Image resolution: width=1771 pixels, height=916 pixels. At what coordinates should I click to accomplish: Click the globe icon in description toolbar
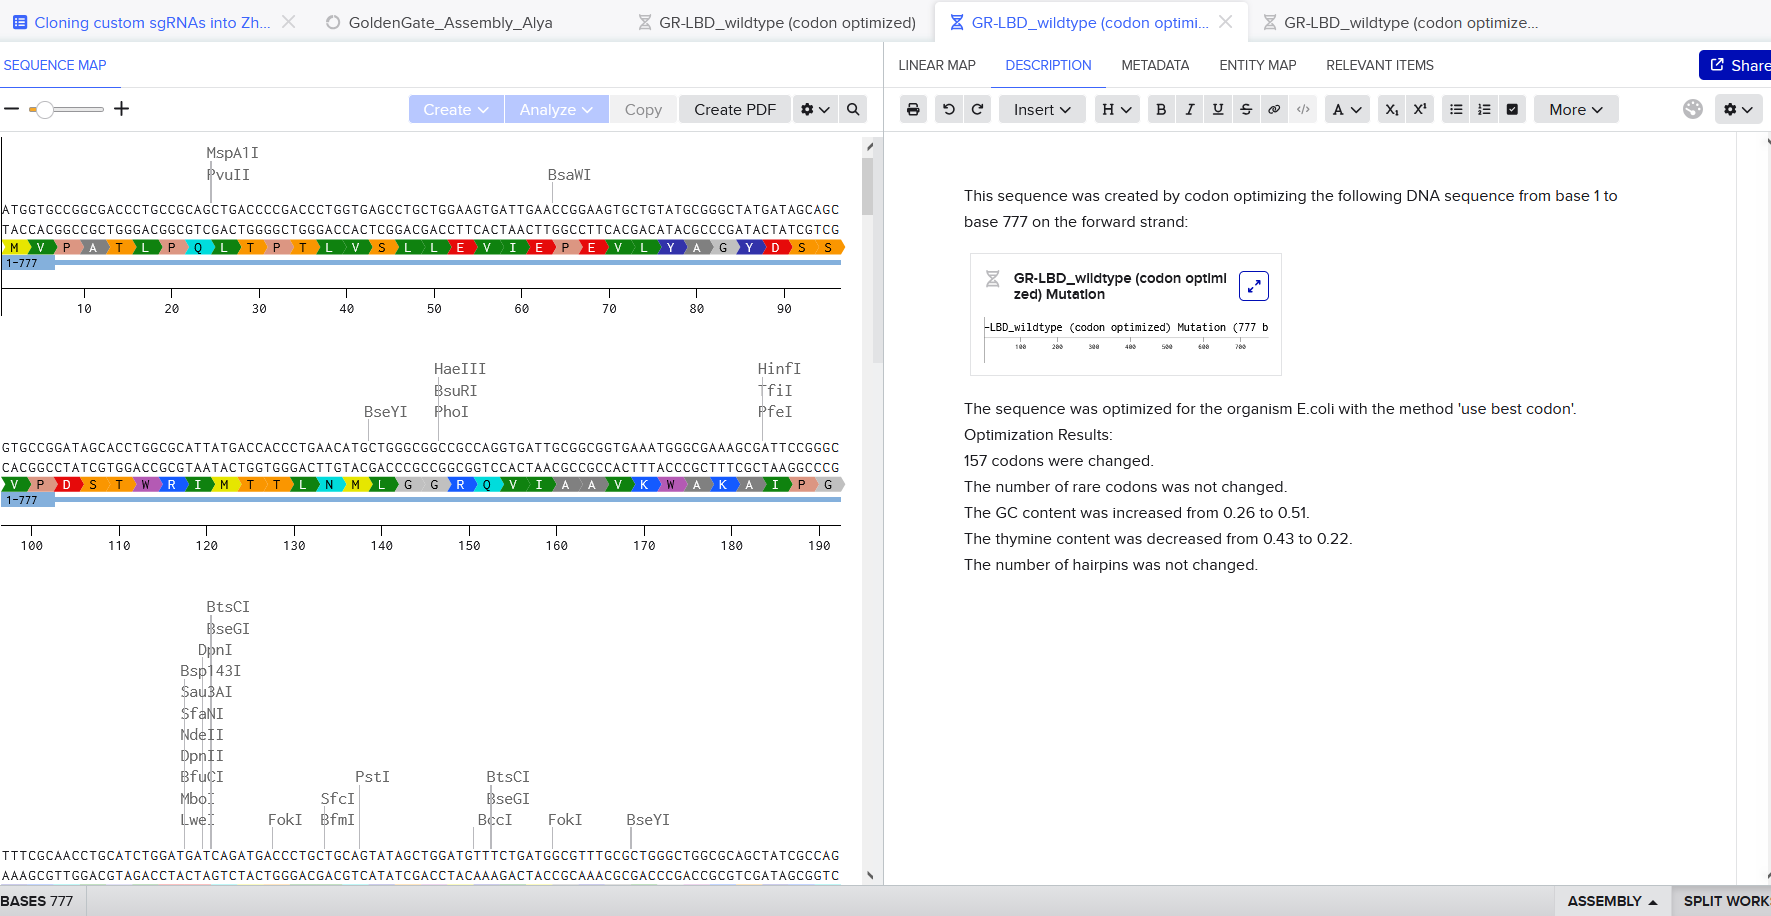pyautogui.click(x=1692, y=110)
